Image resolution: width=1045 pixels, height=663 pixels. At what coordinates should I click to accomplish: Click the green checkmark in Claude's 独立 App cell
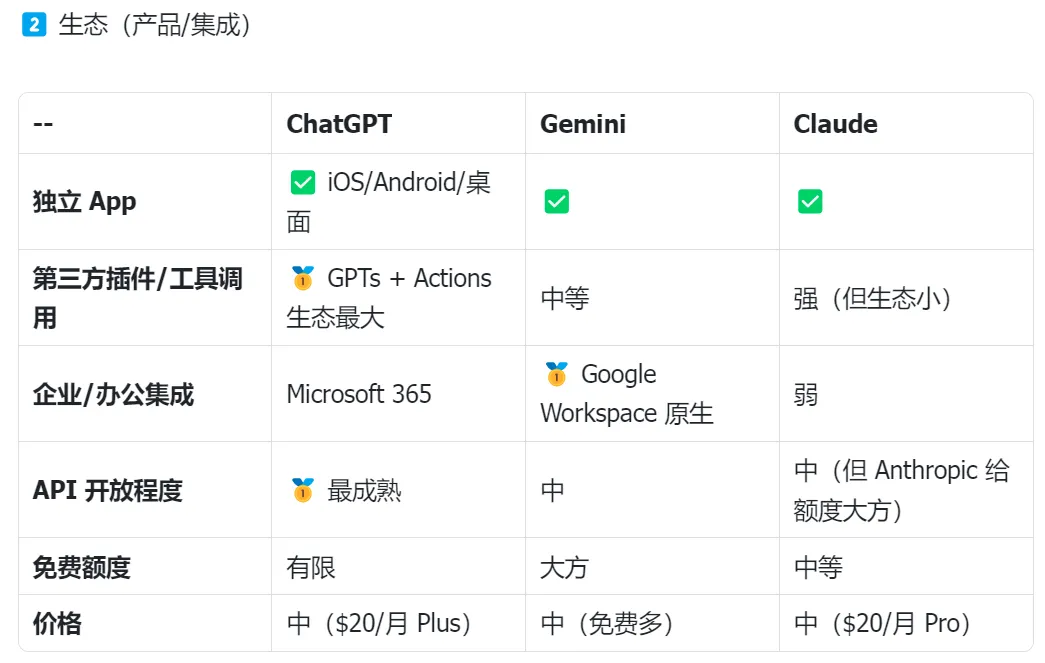(x=810, y=201)
